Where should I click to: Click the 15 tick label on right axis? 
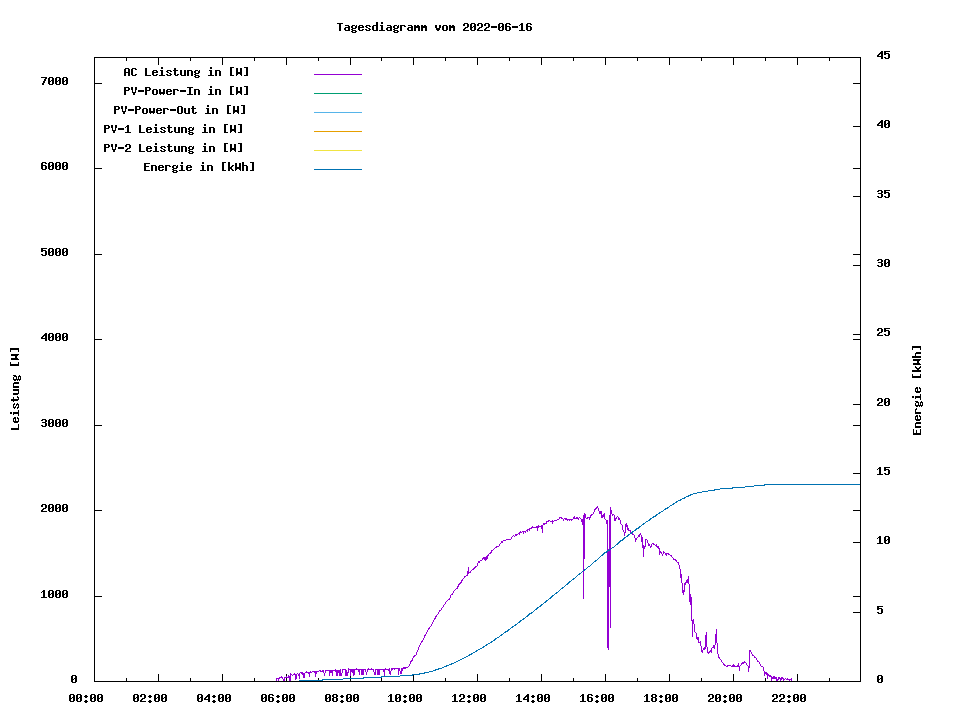pos(884,471)
